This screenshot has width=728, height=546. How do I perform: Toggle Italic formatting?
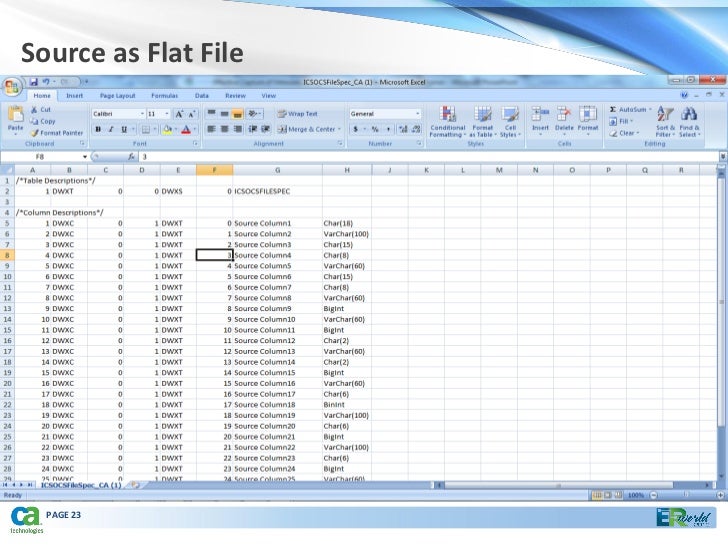pyautogui.click(x=111, y=129)
